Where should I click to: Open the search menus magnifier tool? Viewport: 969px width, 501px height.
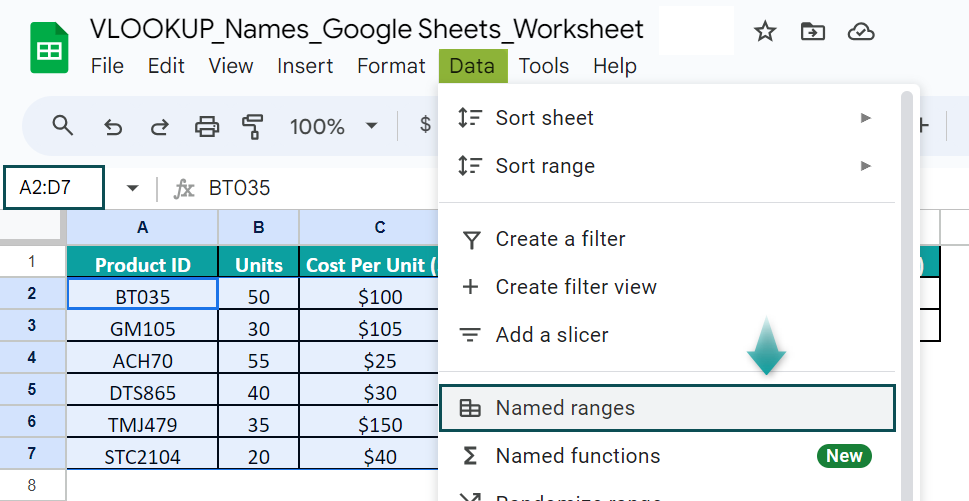[x=62, y=125]
